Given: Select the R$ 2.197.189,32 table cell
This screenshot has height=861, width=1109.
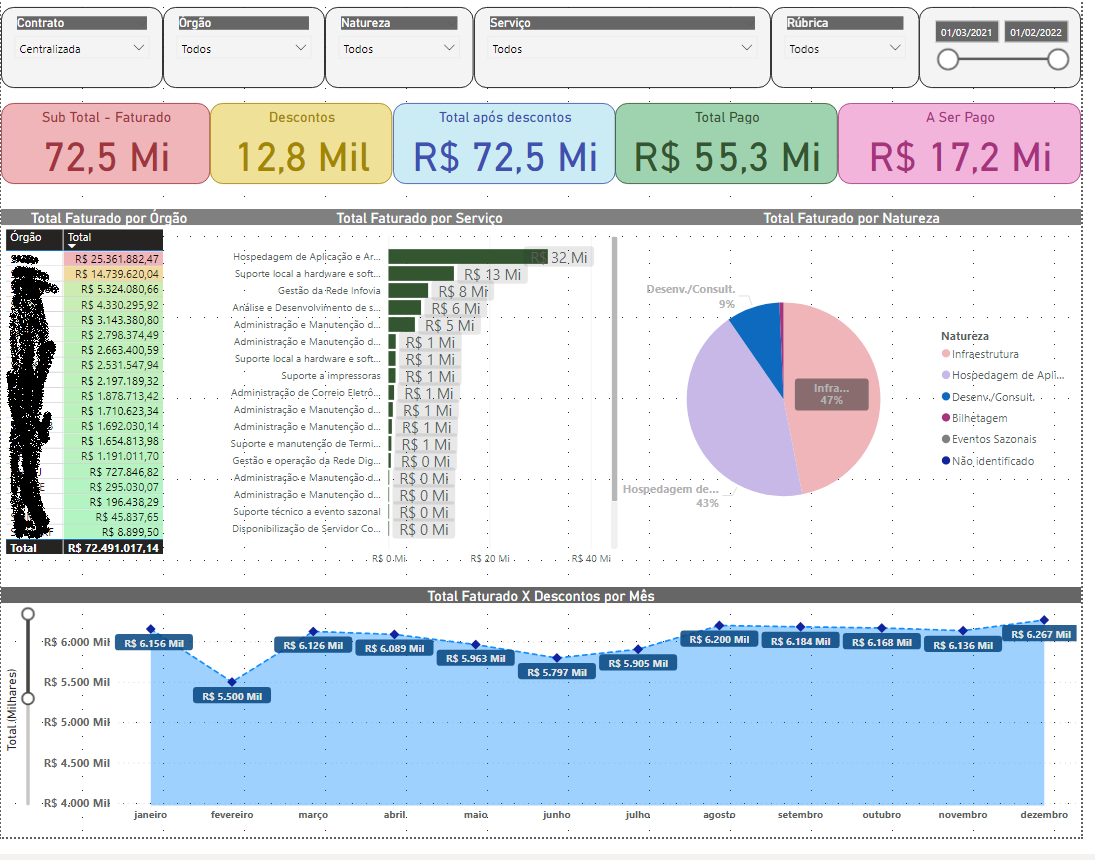Looking at the screenshot, I should (x=113, y=381).
